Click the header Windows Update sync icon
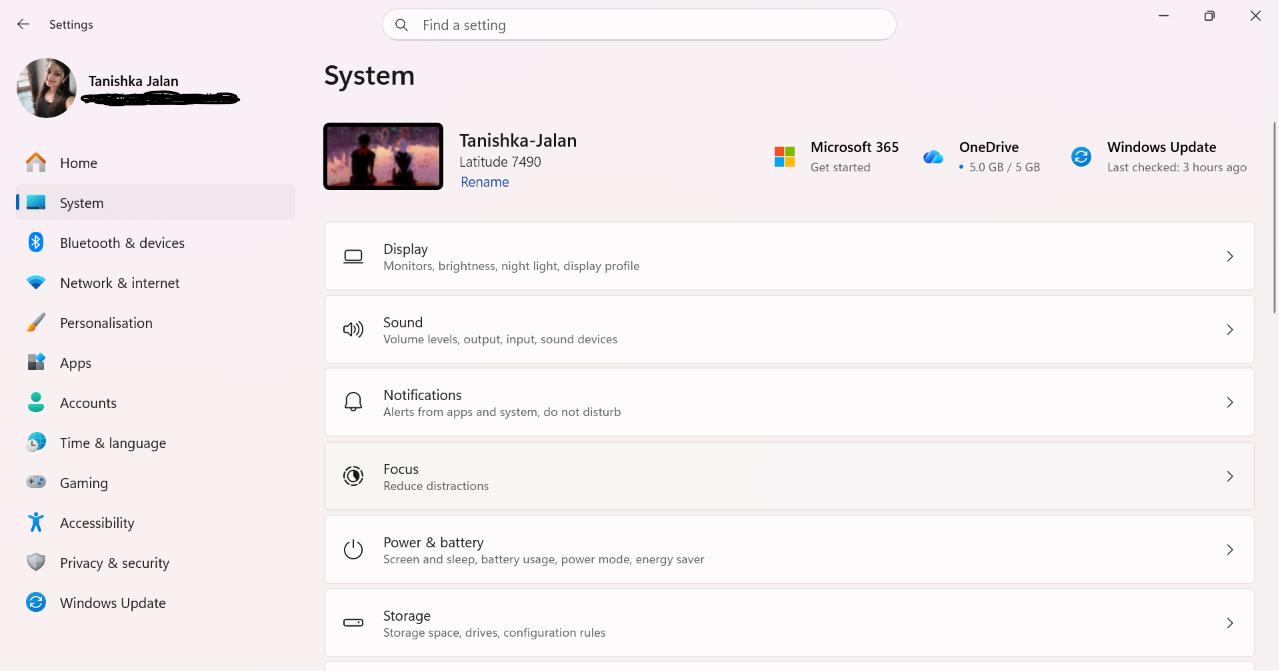The height and width of the screenshot is (671, 1279). (1081, 157)
